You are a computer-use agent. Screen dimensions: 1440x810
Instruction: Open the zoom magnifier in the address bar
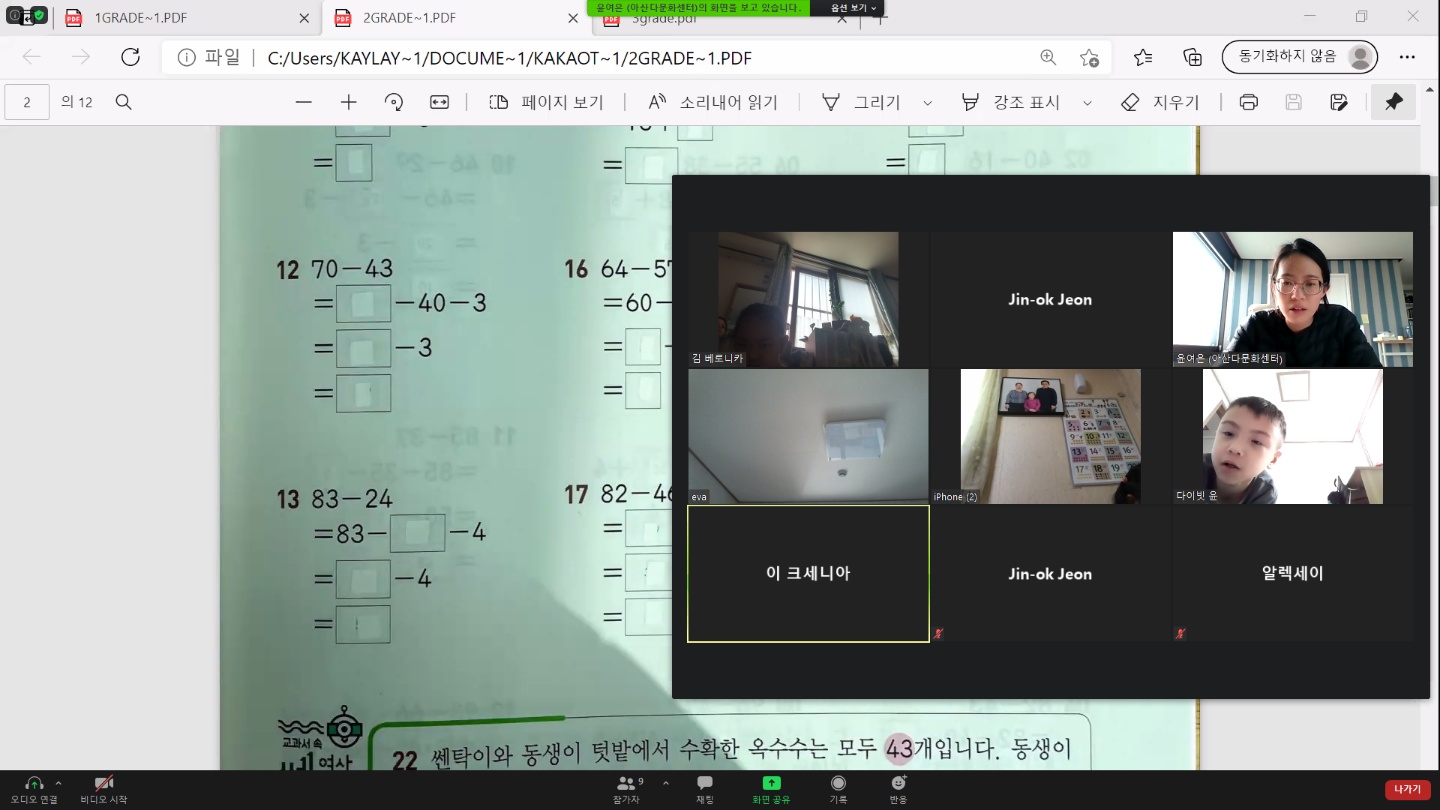1048,57
